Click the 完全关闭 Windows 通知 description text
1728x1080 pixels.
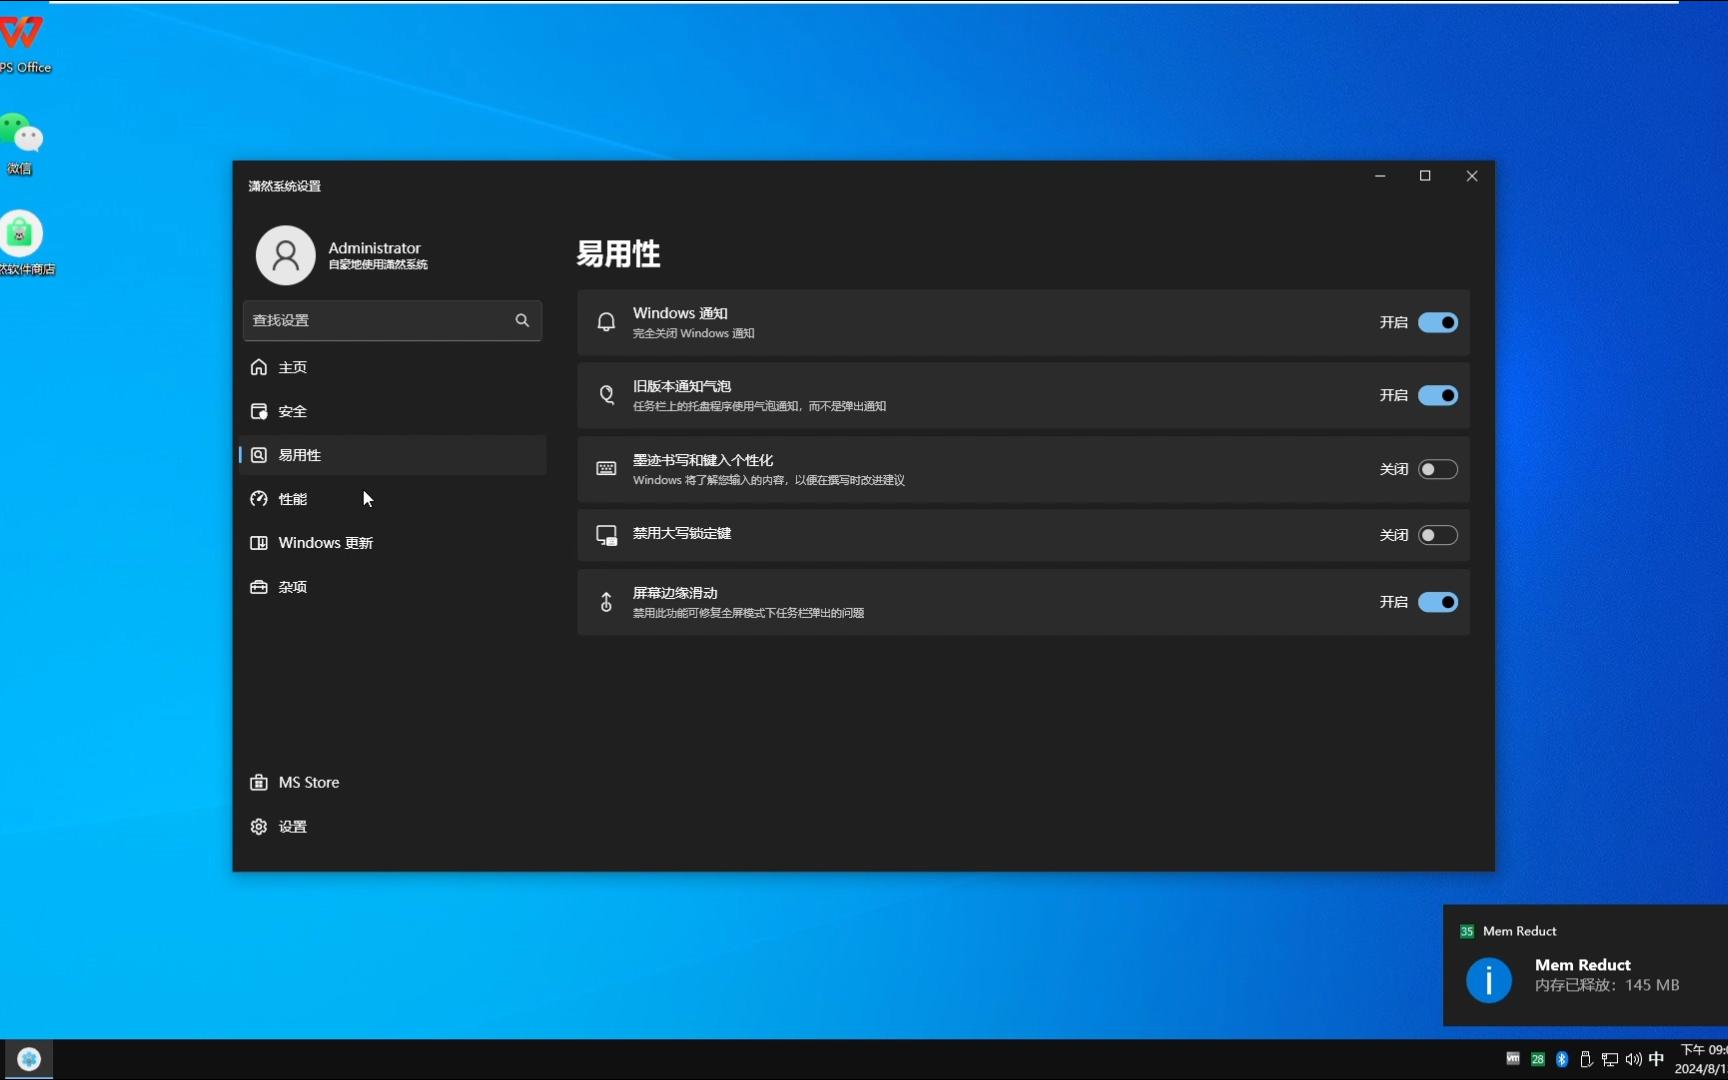tap(693, 334)
